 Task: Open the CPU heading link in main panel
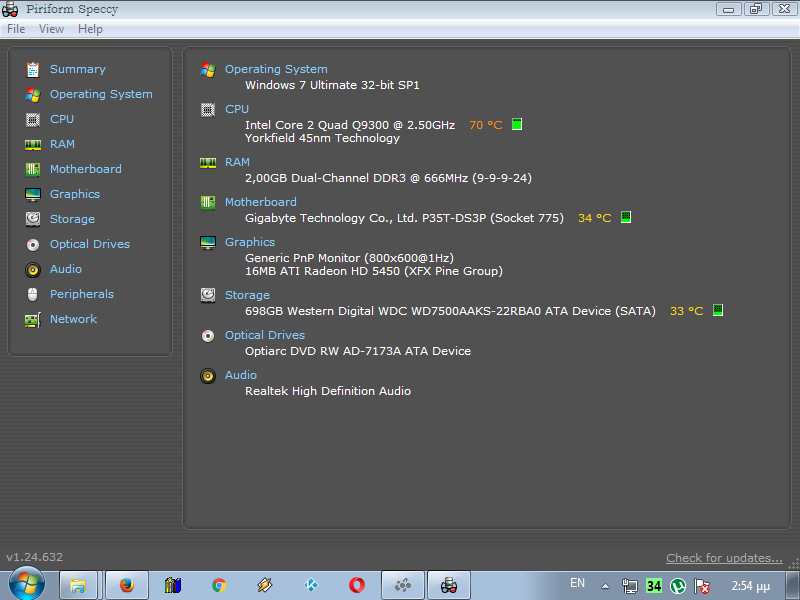pyautogui.click(x=237, y=109)
